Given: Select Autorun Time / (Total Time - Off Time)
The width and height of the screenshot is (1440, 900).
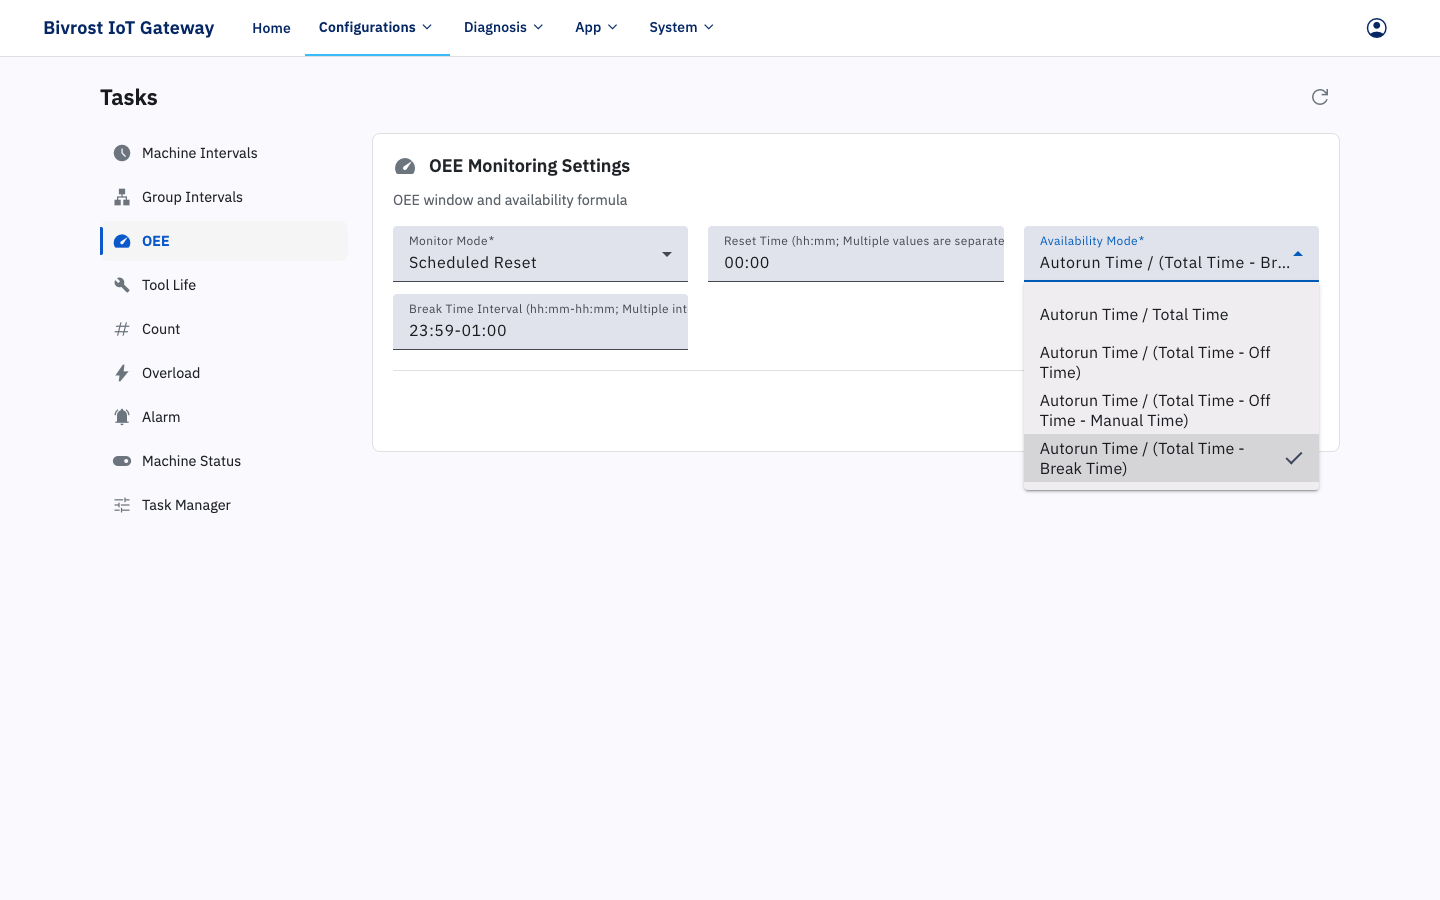Looking at the screenshot, I should pos(1171,362).
